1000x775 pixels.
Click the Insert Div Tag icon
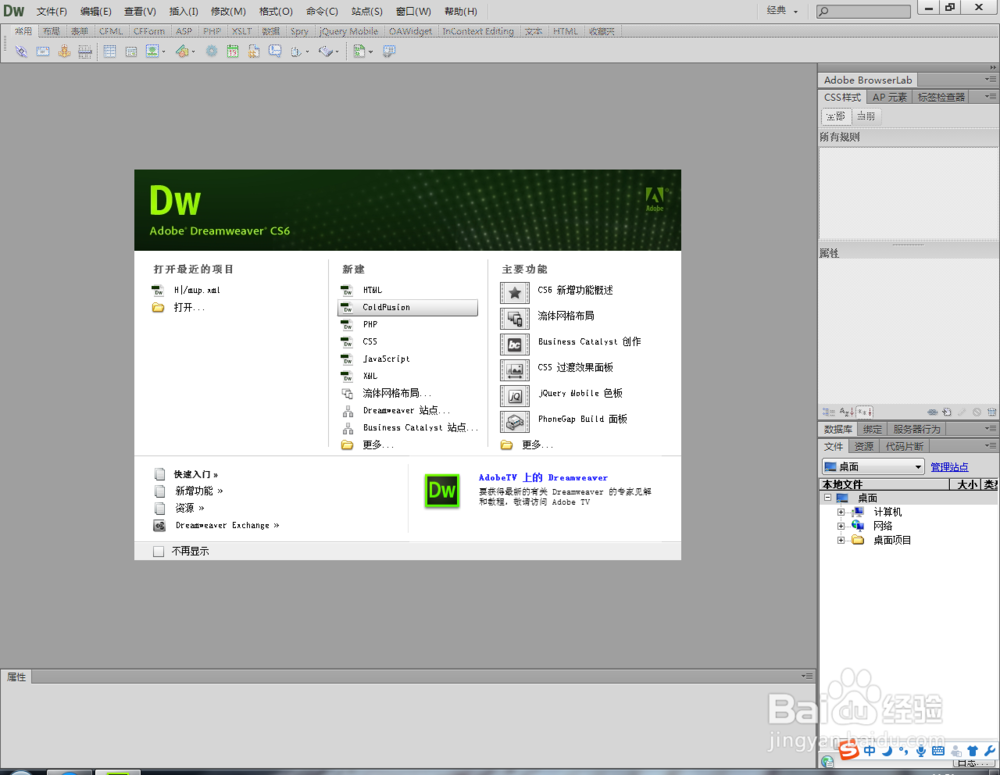coord(131,52)
